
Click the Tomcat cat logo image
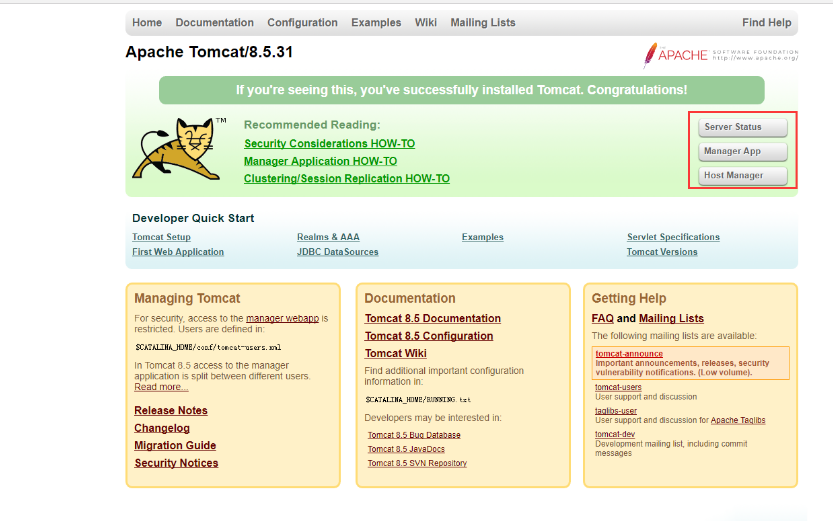pos(179,149)
